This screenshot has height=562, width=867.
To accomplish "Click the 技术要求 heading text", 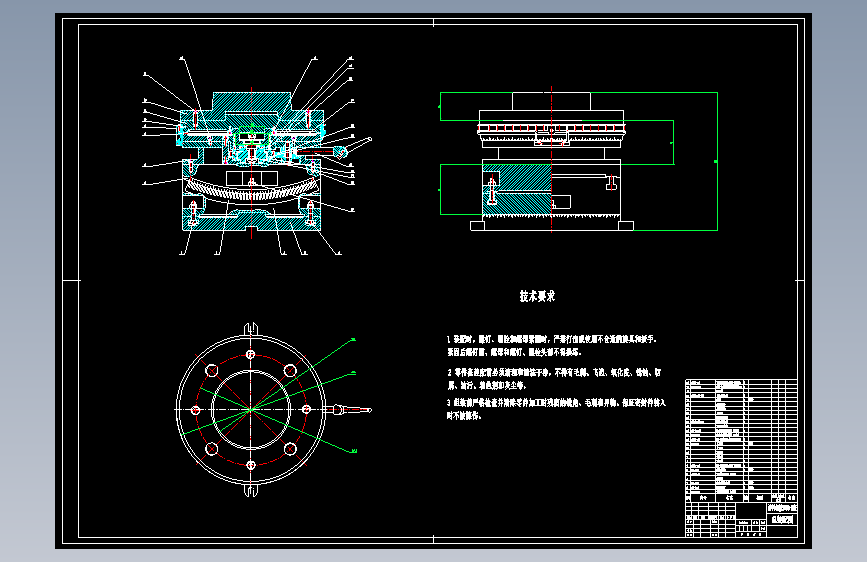I will click(537, 296).
